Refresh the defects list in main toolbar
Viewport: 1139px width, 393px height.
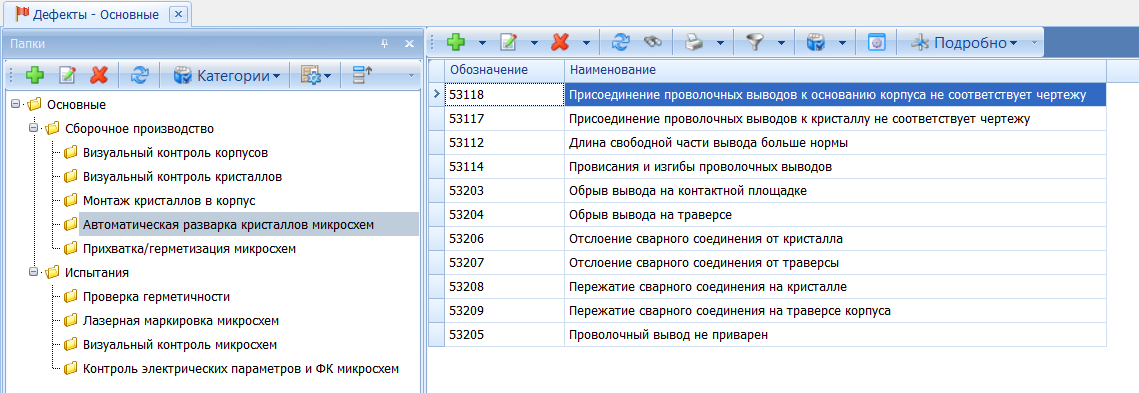pos(621,43)
